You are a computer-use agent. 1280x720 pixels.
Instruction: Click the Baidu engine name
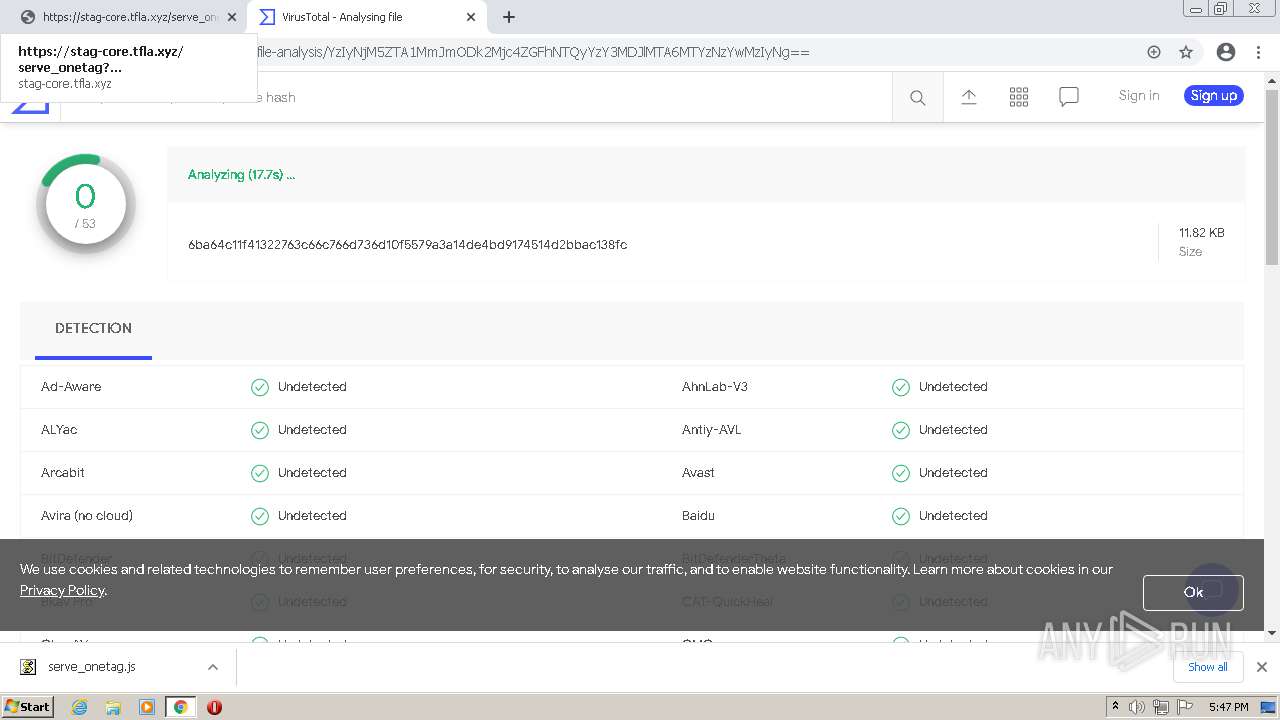(698, 516)
